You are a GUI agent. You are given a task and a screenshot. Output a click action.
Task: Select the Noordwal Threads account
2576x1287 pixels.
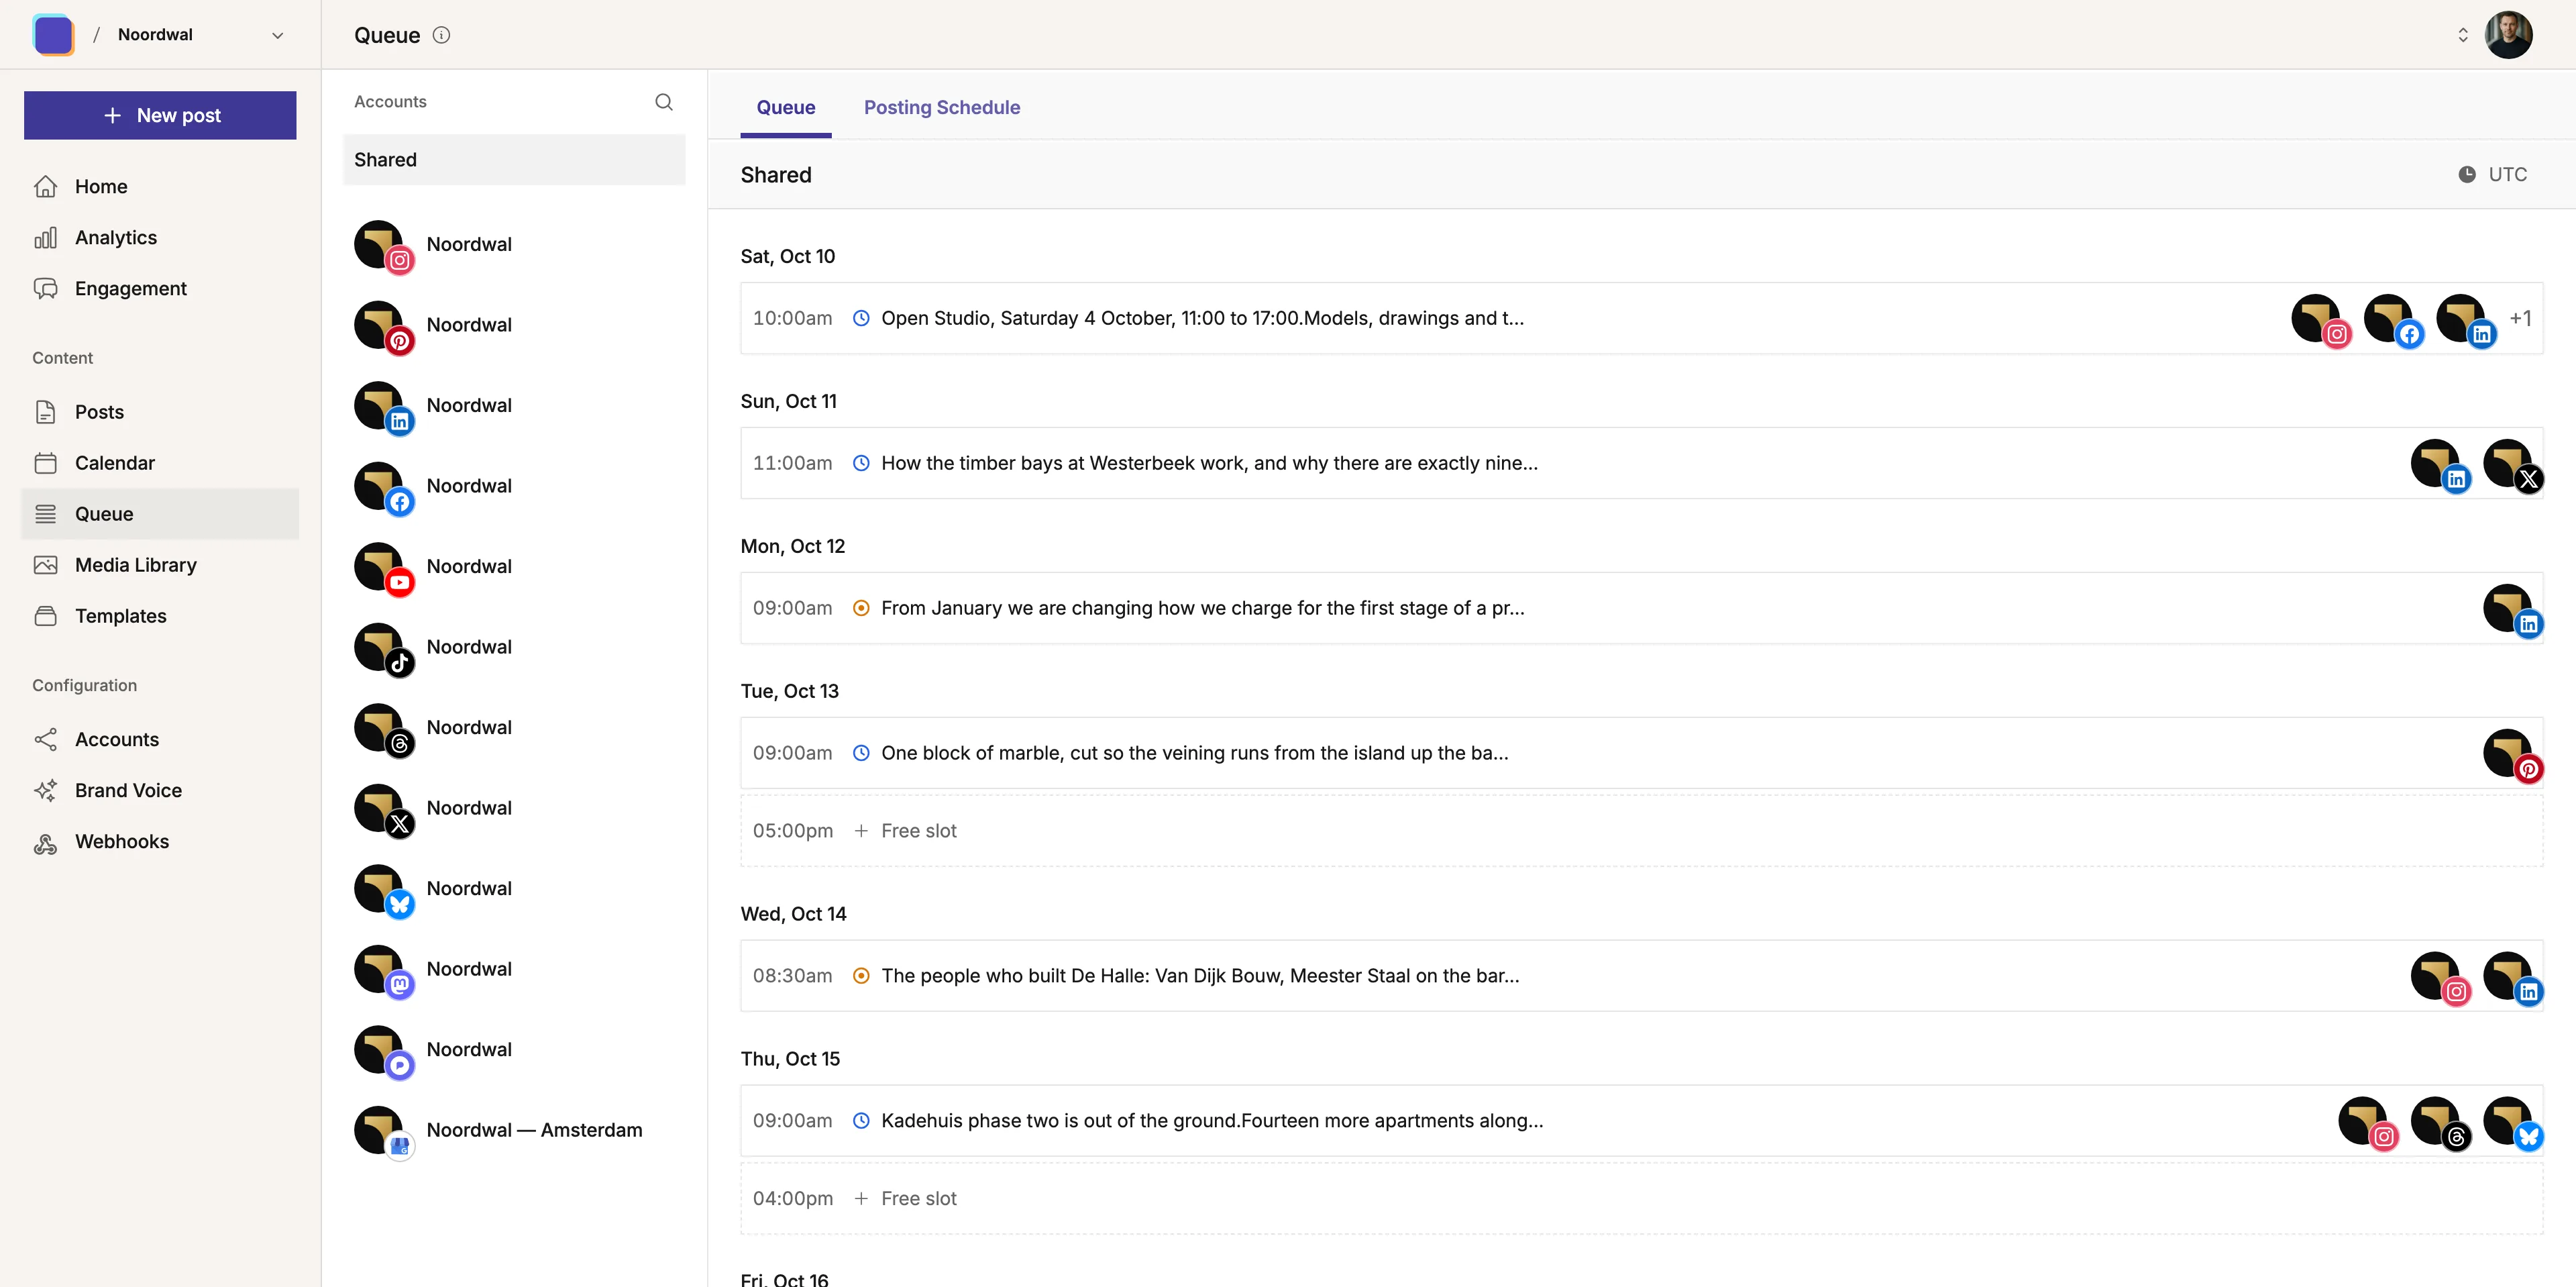coord(514,728)
